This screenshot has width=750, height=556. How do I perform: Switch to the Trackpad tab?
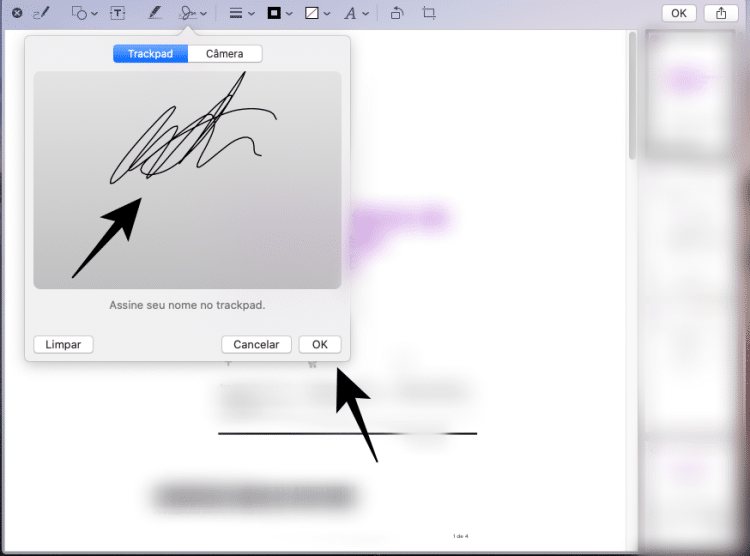click(151, 54)
